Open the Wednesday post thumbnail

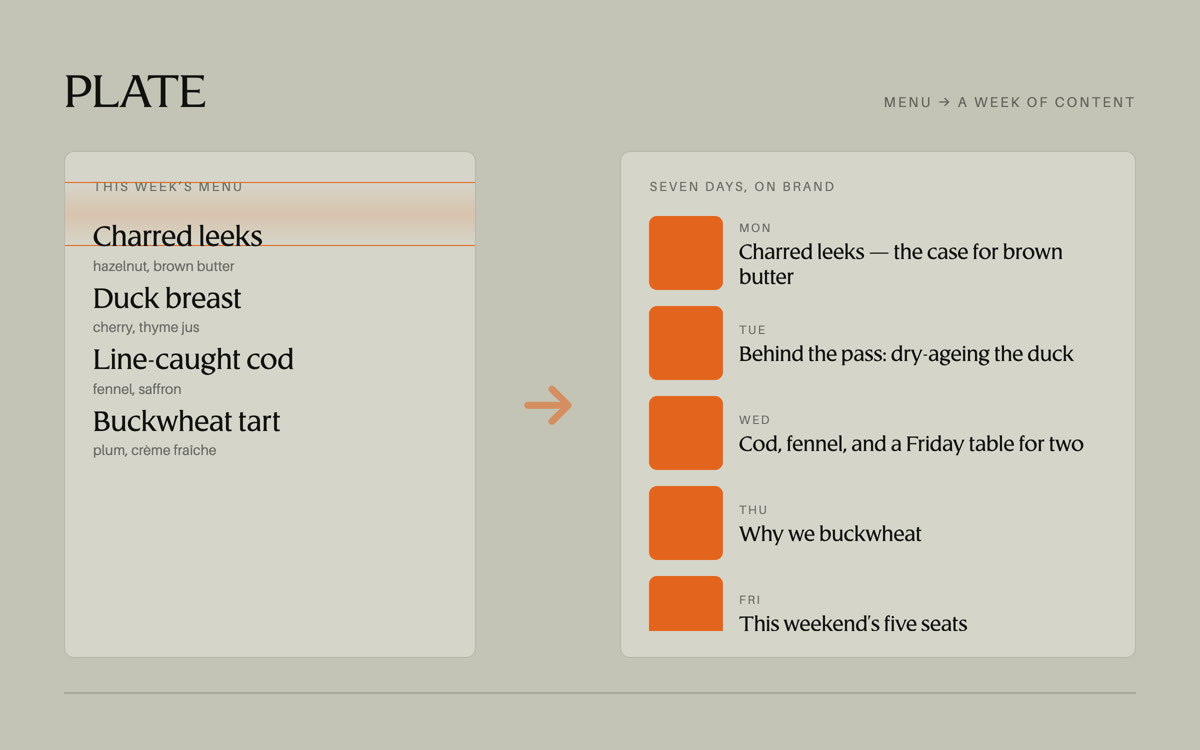click(x=686, y=433)
